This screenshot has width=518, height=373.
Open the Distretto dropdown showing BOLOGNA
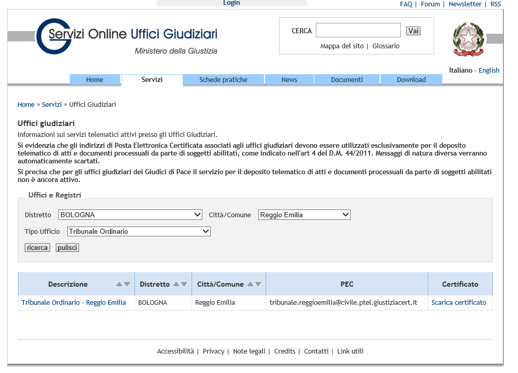click(130, 215)
